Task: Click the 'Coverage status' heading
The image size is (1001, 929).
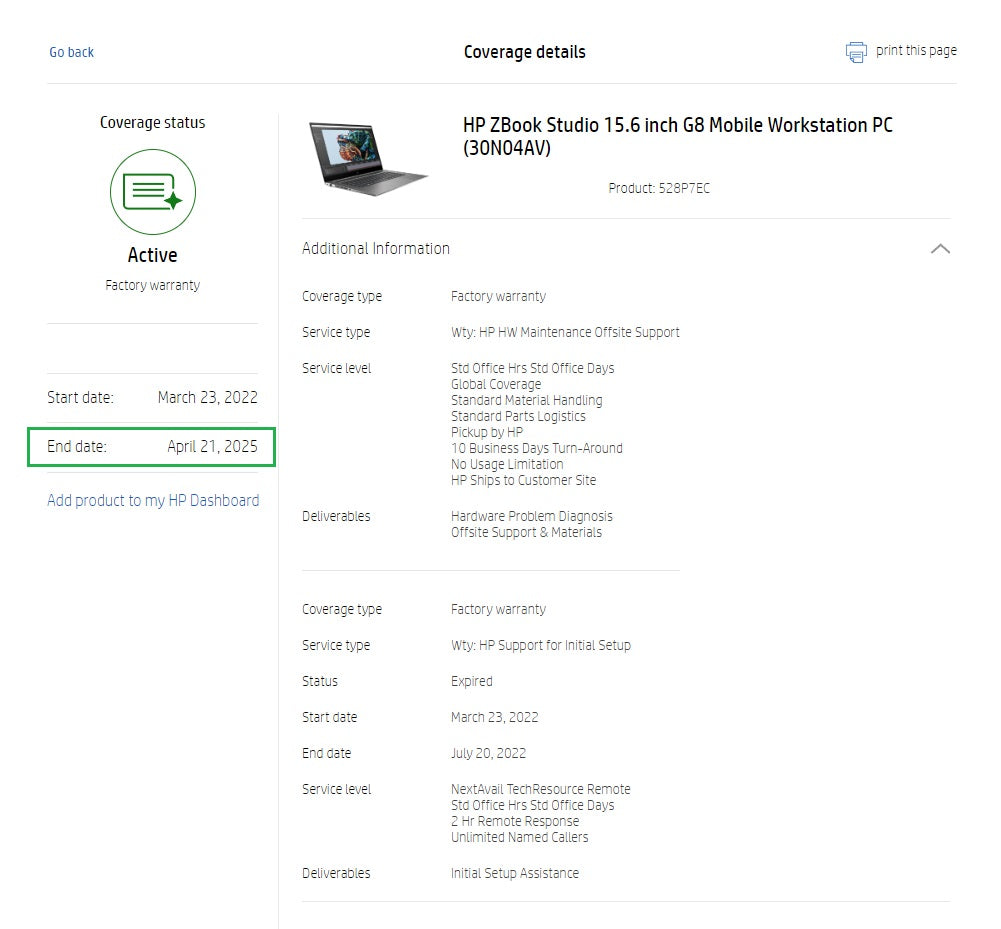Action: pos(153,123)
